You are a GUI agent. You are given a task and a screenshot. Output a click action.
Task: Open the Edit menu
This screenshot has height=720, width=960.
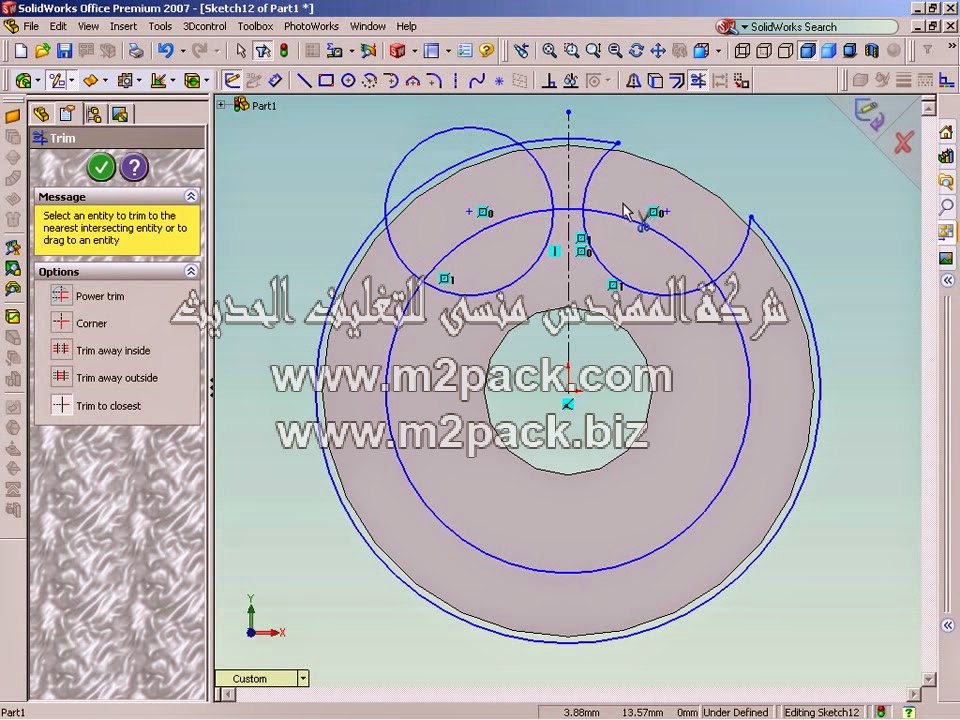58,26
